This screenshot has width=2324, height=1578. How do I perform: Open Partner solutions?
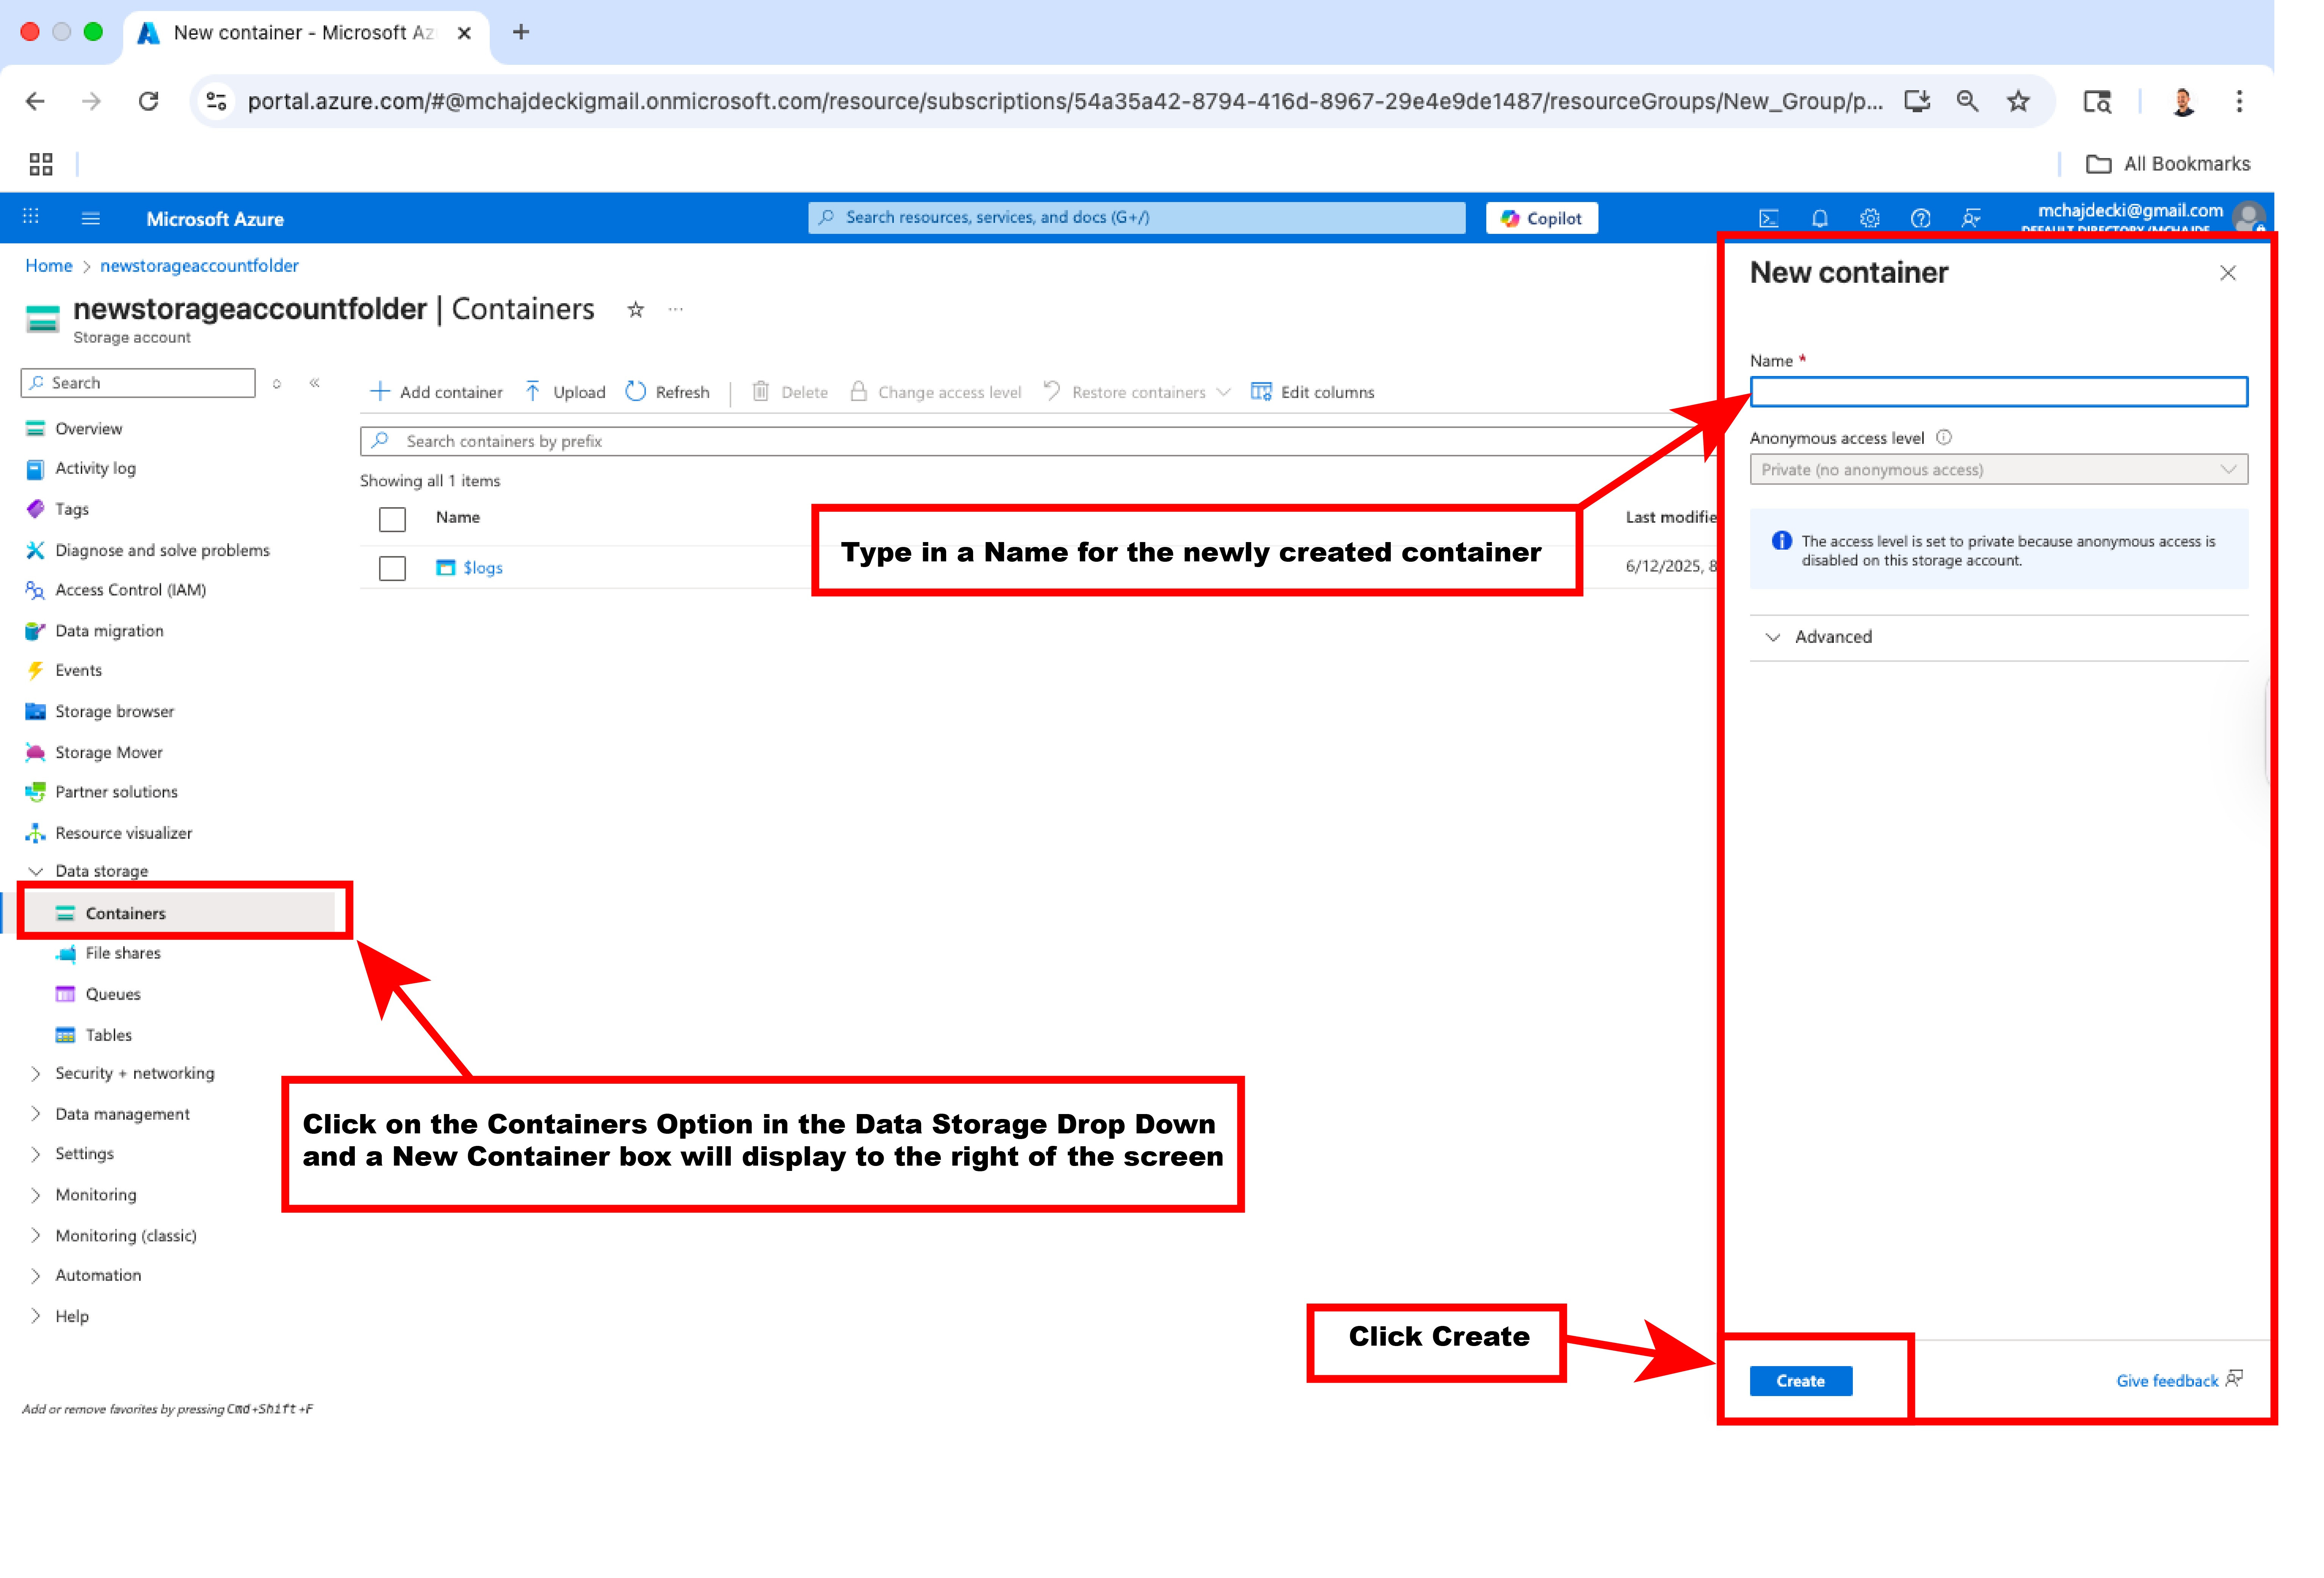point(116,792)
